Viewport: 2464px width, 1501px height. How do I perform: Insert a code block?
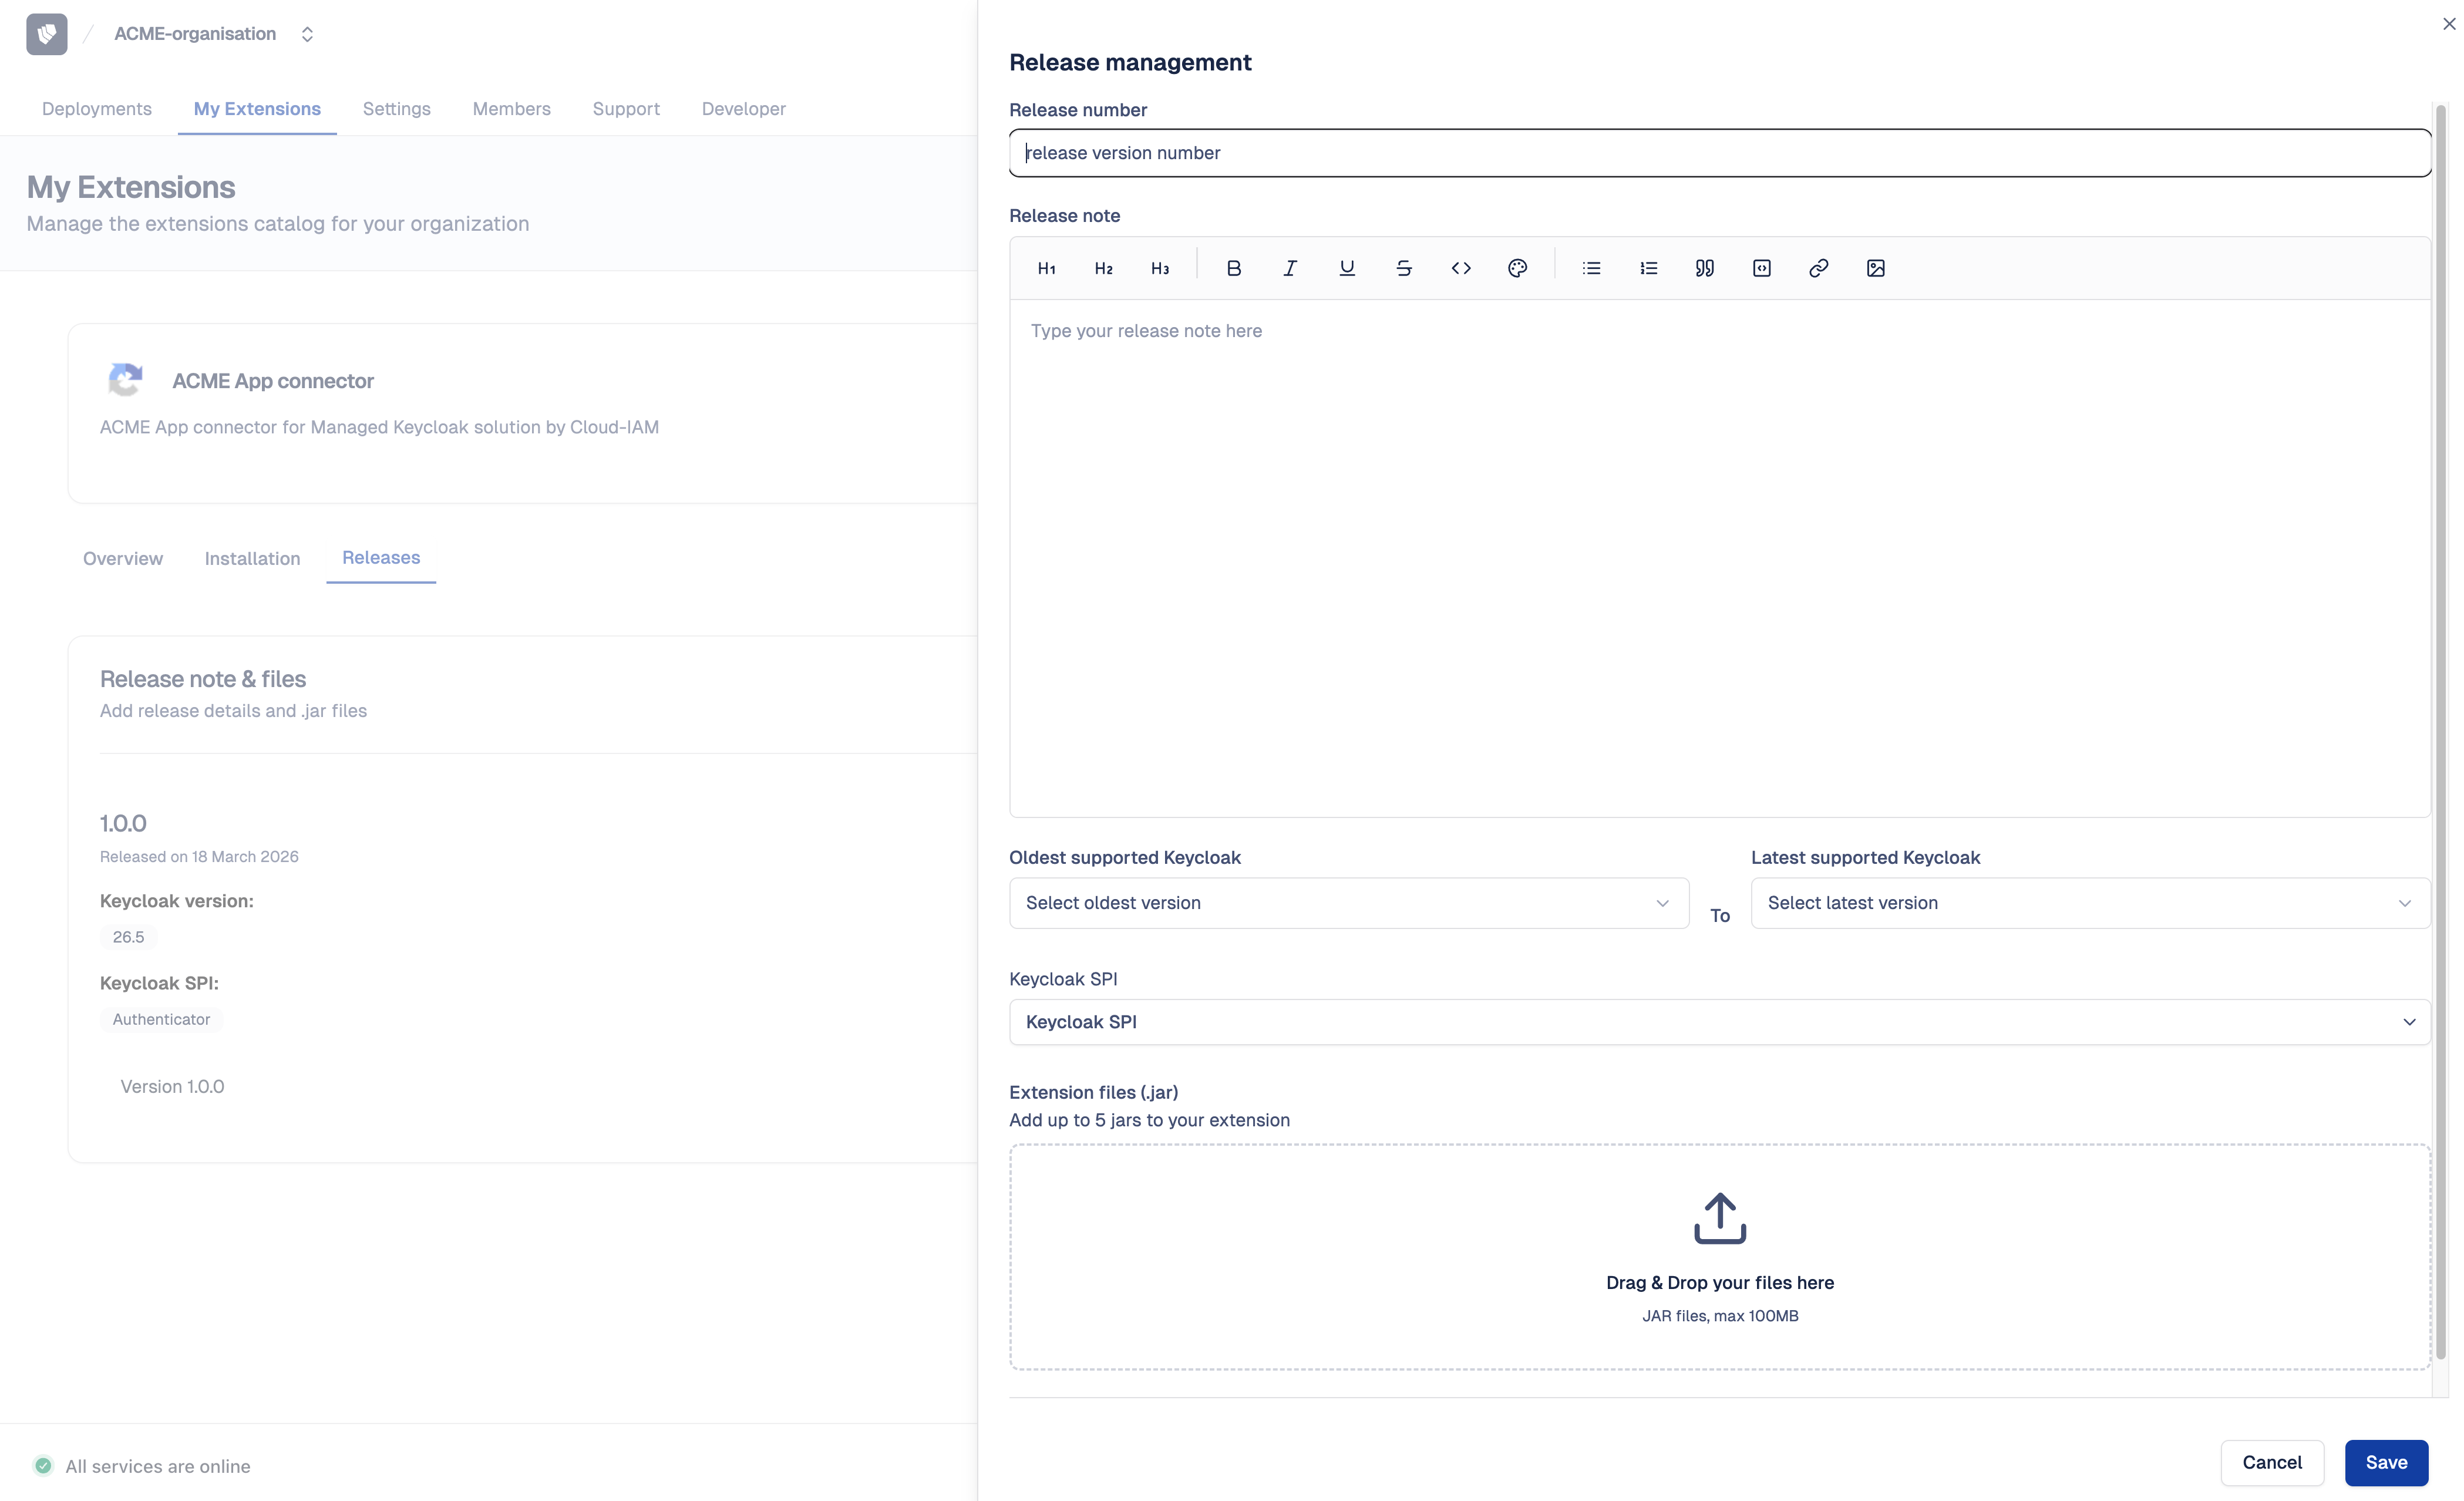(x=1762, y=268)
